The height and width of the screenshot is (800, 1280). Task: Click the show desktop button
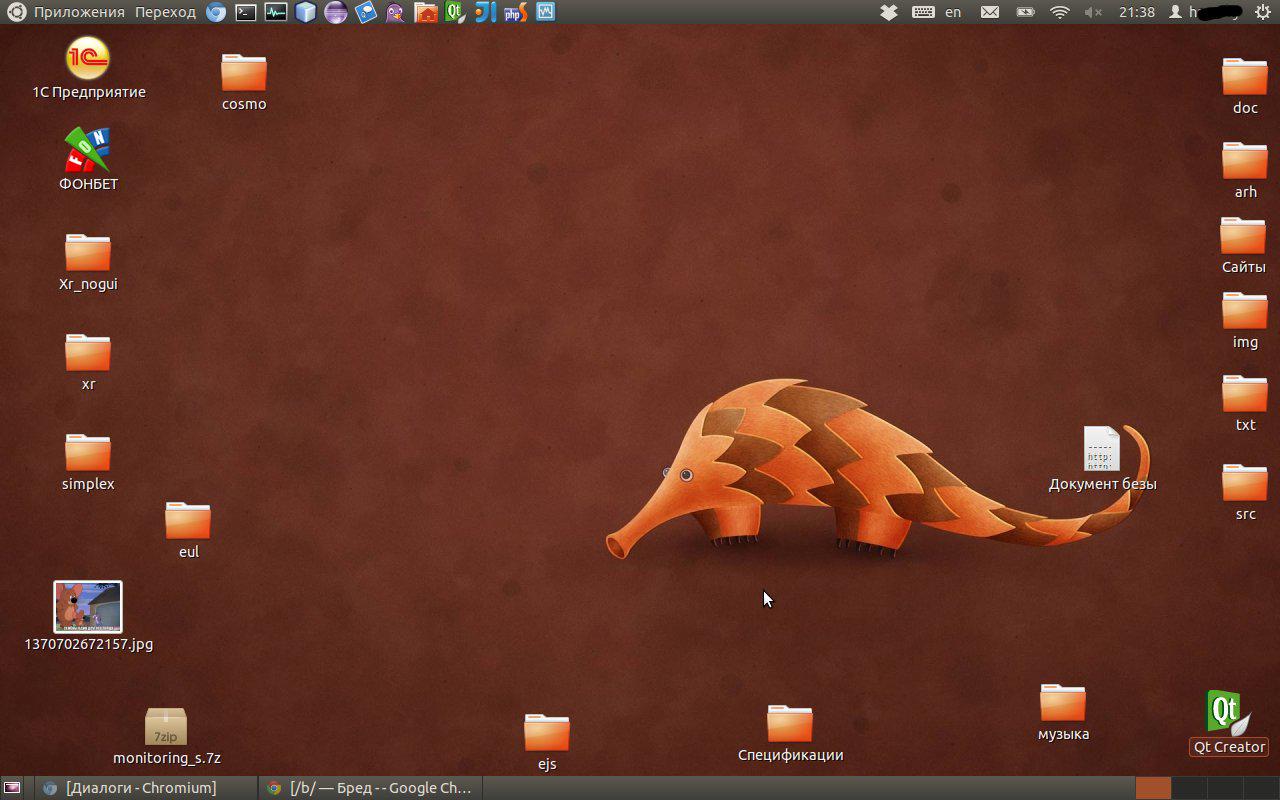[x=12, y=788]
